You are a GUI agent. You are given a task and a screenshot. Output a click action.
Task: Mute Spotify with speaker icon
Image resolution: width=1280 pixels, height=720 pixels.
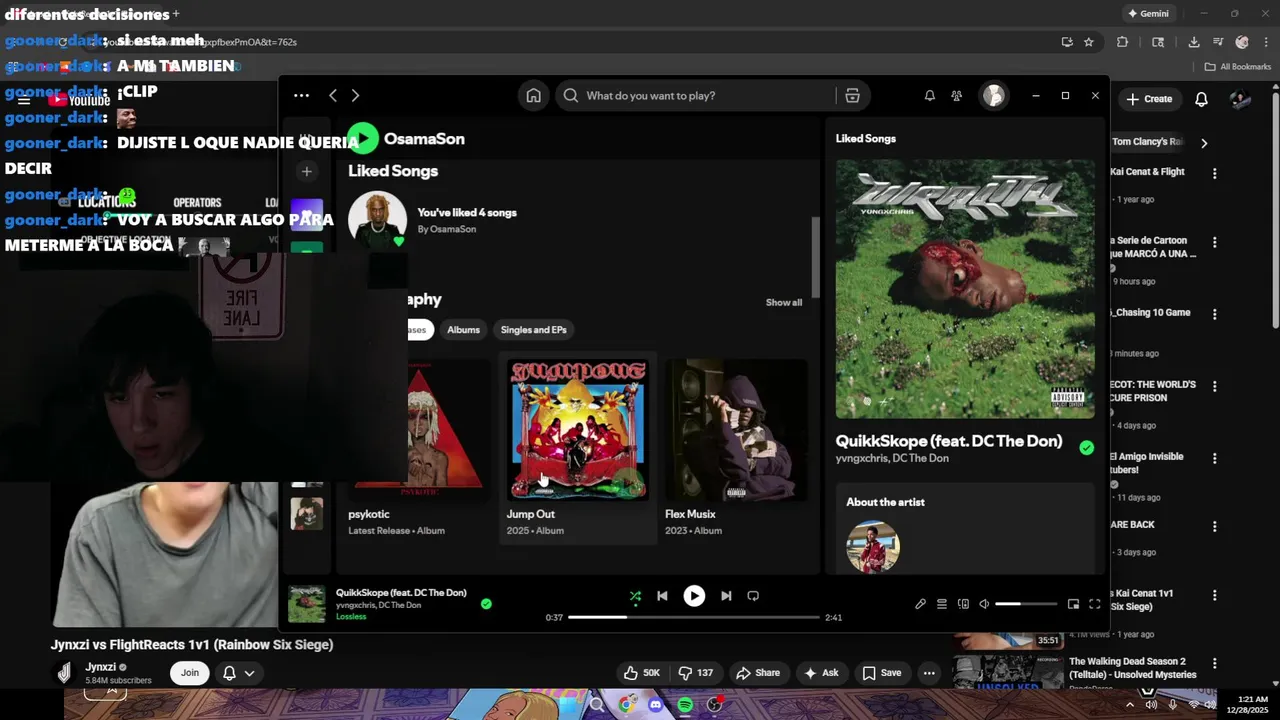tap(984, 604)
